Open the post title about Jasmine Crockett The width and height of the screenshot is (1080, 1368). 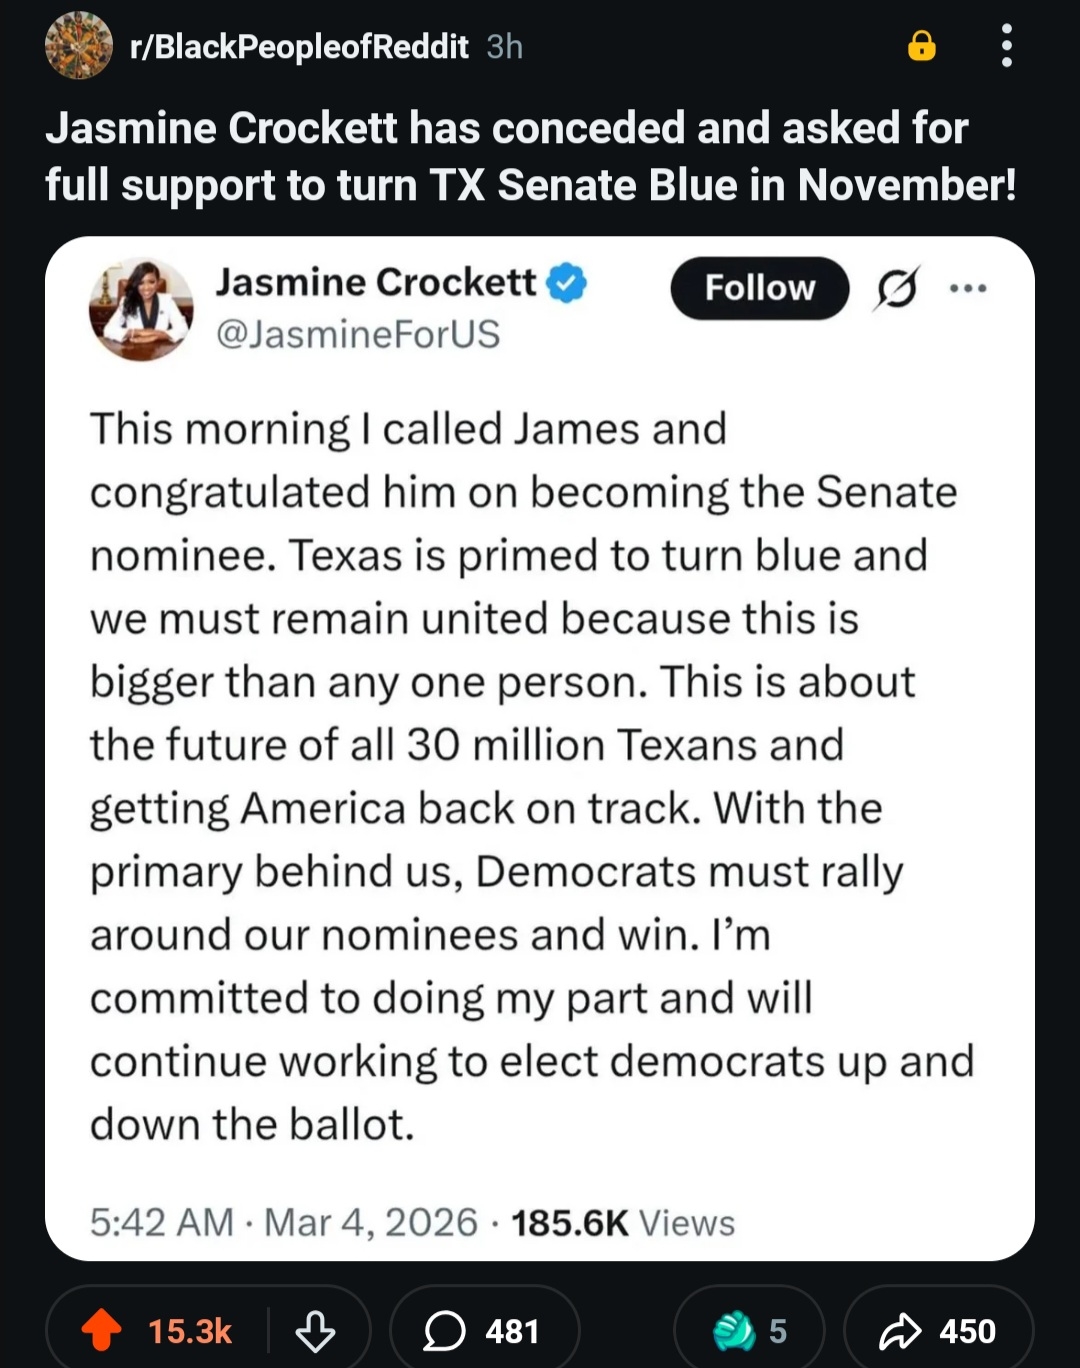(x=530, y=157)
